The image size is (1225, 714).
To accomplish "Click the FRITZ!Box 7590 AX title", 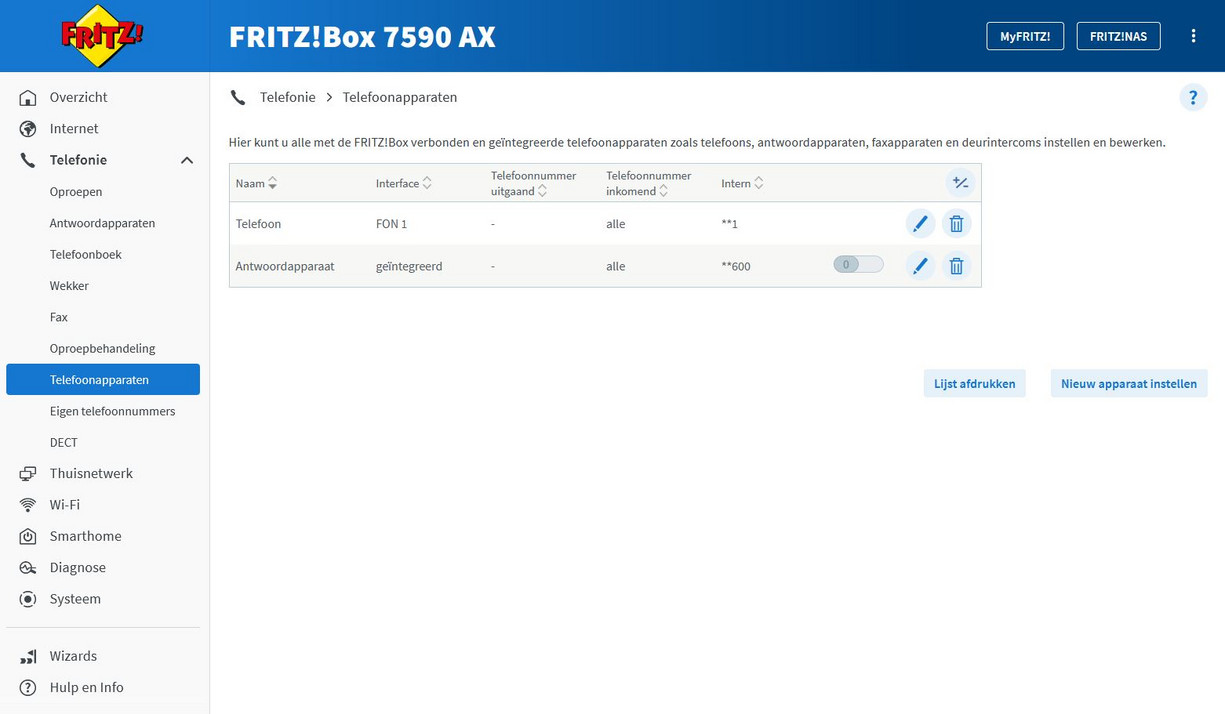I will coord(362,37).
